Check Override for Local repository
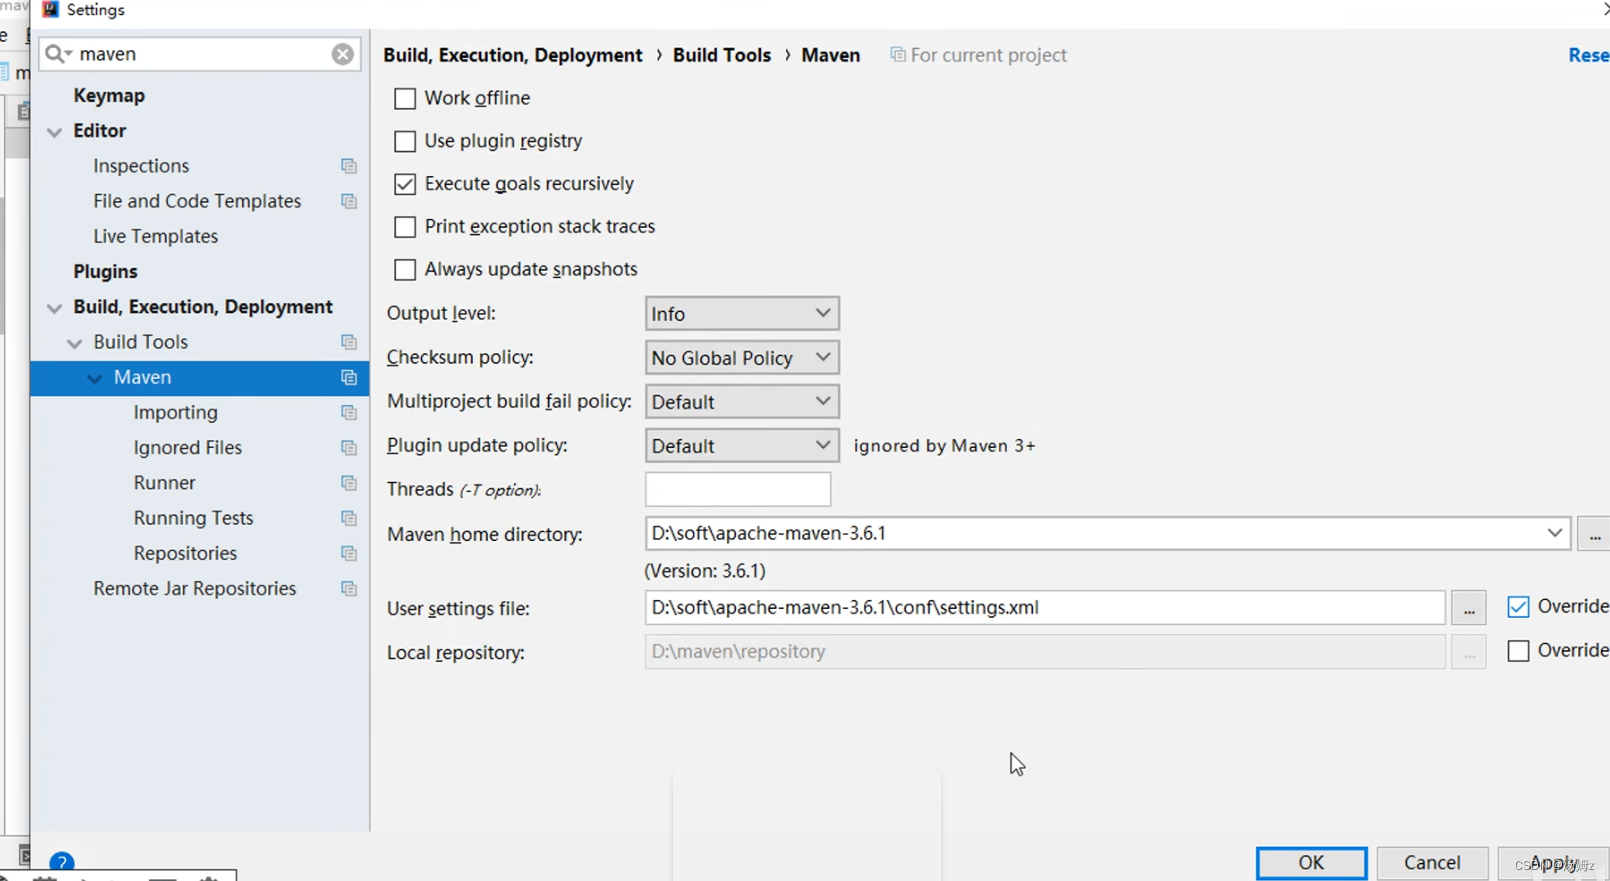Screen dimensions: 1610x881 [x=1518, y=651]
